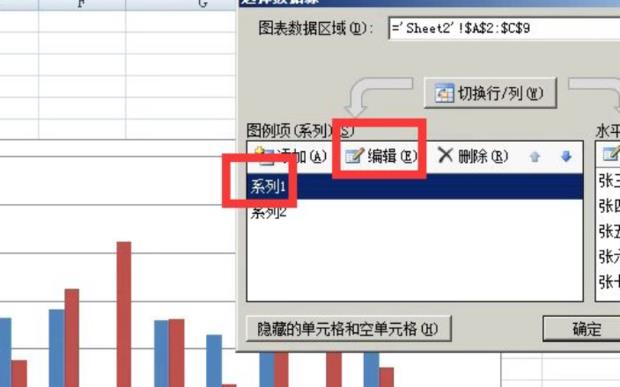Click the Switch Row/Column icon (切换行/列)

tap(444, 94)
